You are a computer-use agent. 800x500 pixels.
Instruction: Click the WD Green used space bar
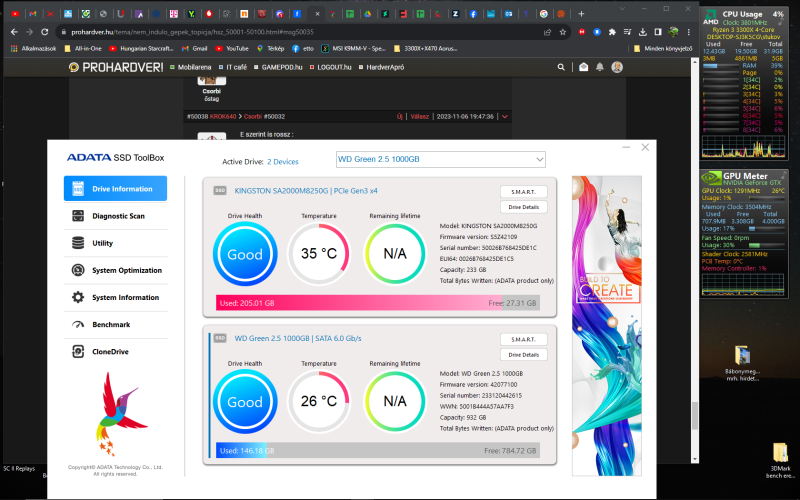tap(378, 451)
